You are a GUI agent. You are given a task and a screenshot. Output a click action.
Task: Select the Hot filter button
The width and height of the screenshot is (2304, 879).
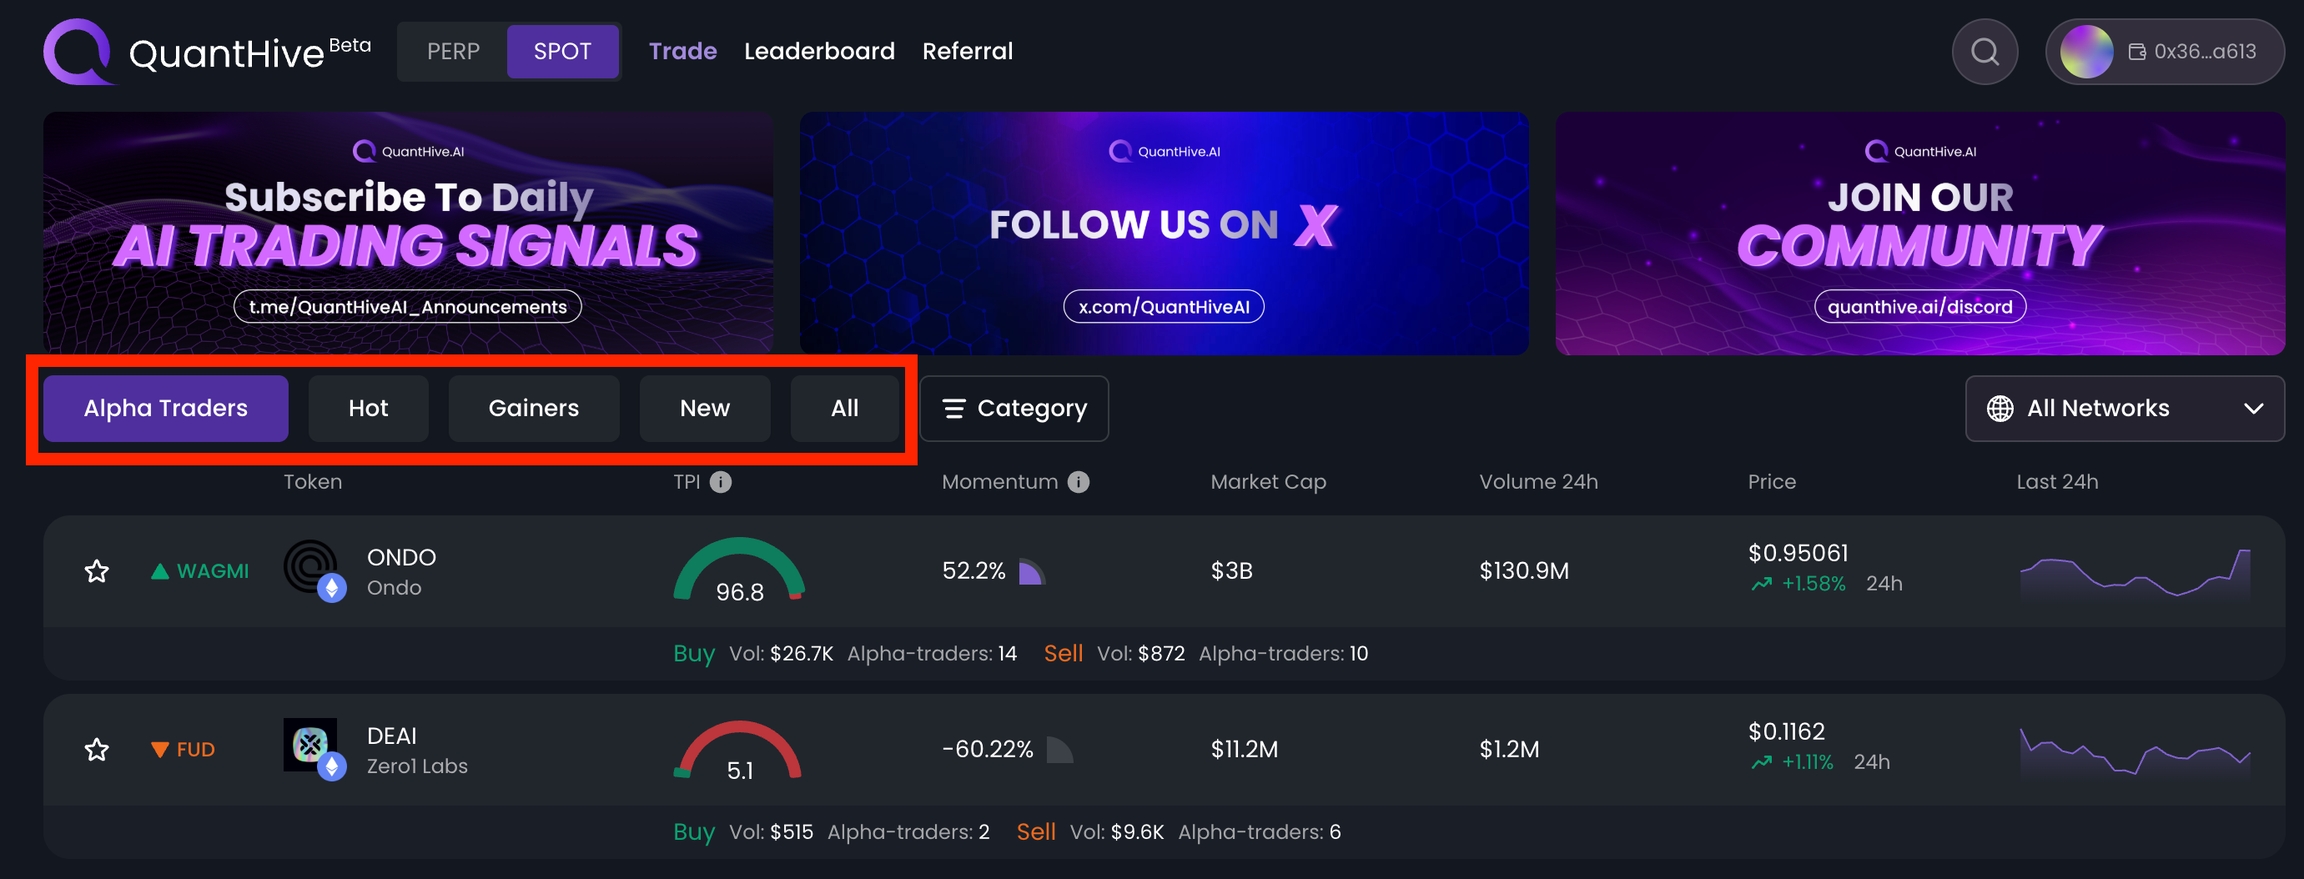[x=368, y=408]
